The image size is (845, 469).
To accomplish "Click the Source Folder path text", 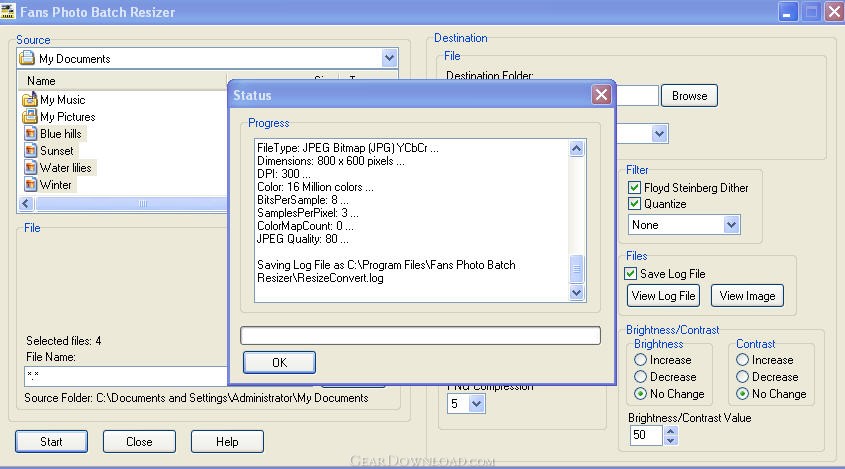I will 196,398.
